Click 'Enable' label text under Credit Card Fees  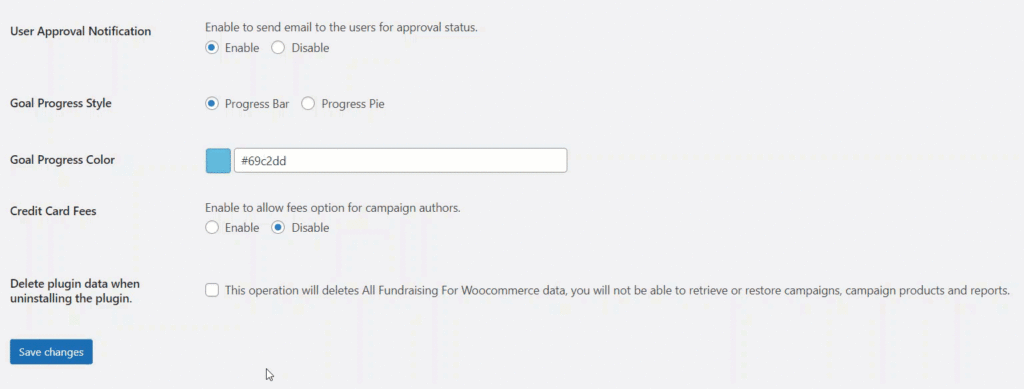click(x=242, y=228)
